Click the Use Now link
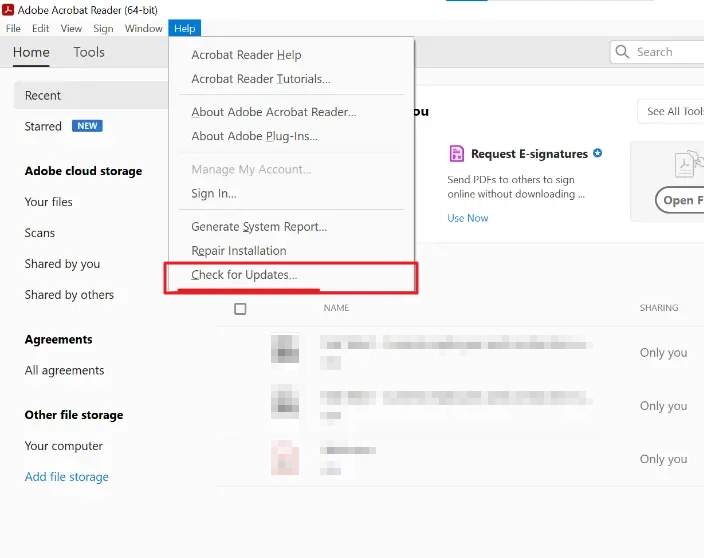Screen dimensions: 704x558 click(467, 218)
